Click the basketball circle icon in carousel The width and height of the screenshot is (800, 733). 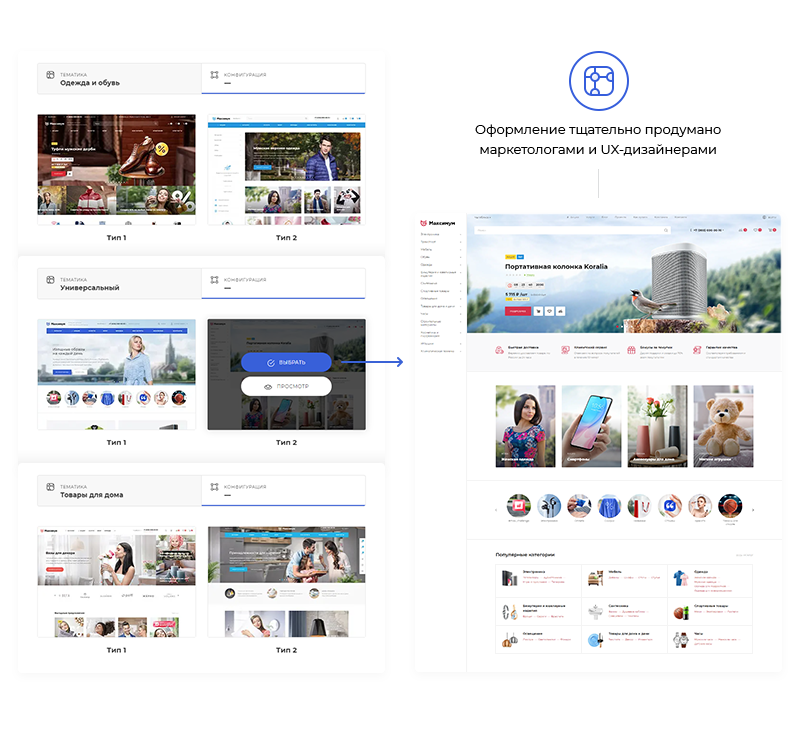coord(730,507)
